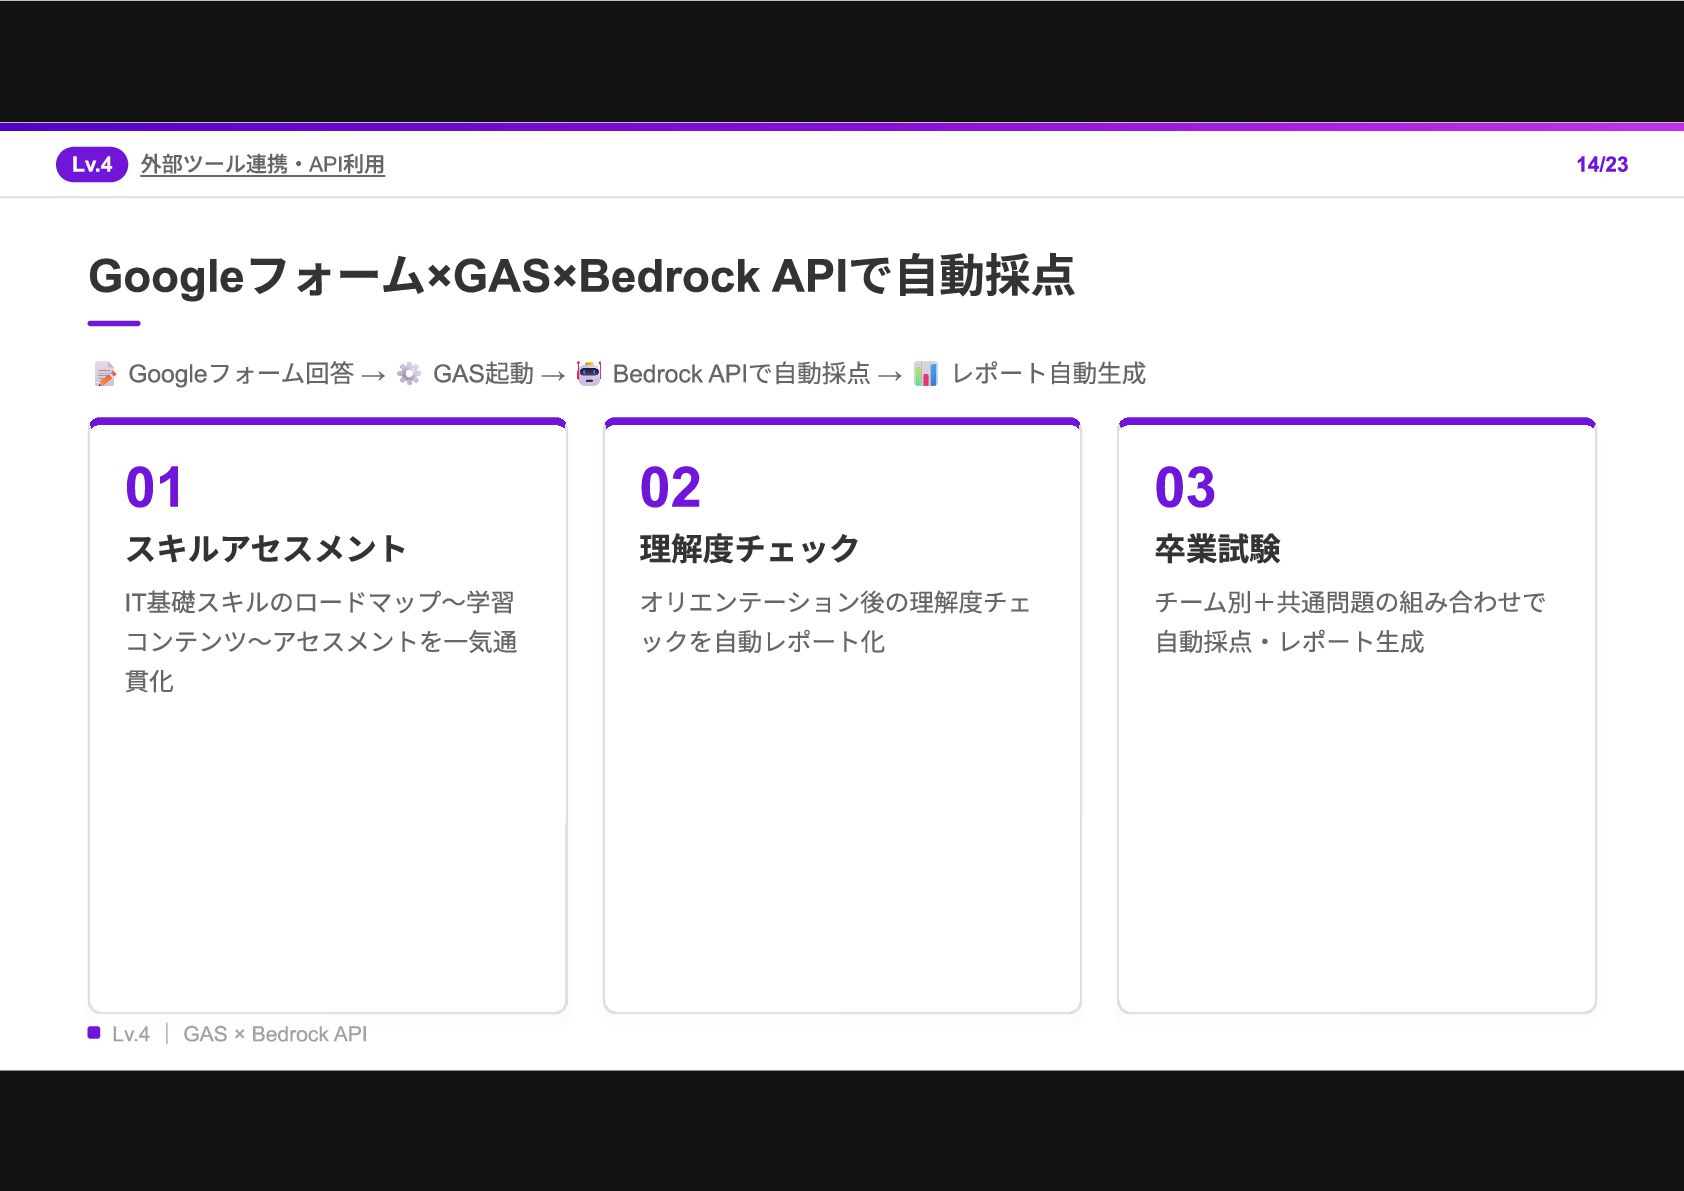
Task: Click the Lv.4 purple badge
Action: tap(92, 164)
